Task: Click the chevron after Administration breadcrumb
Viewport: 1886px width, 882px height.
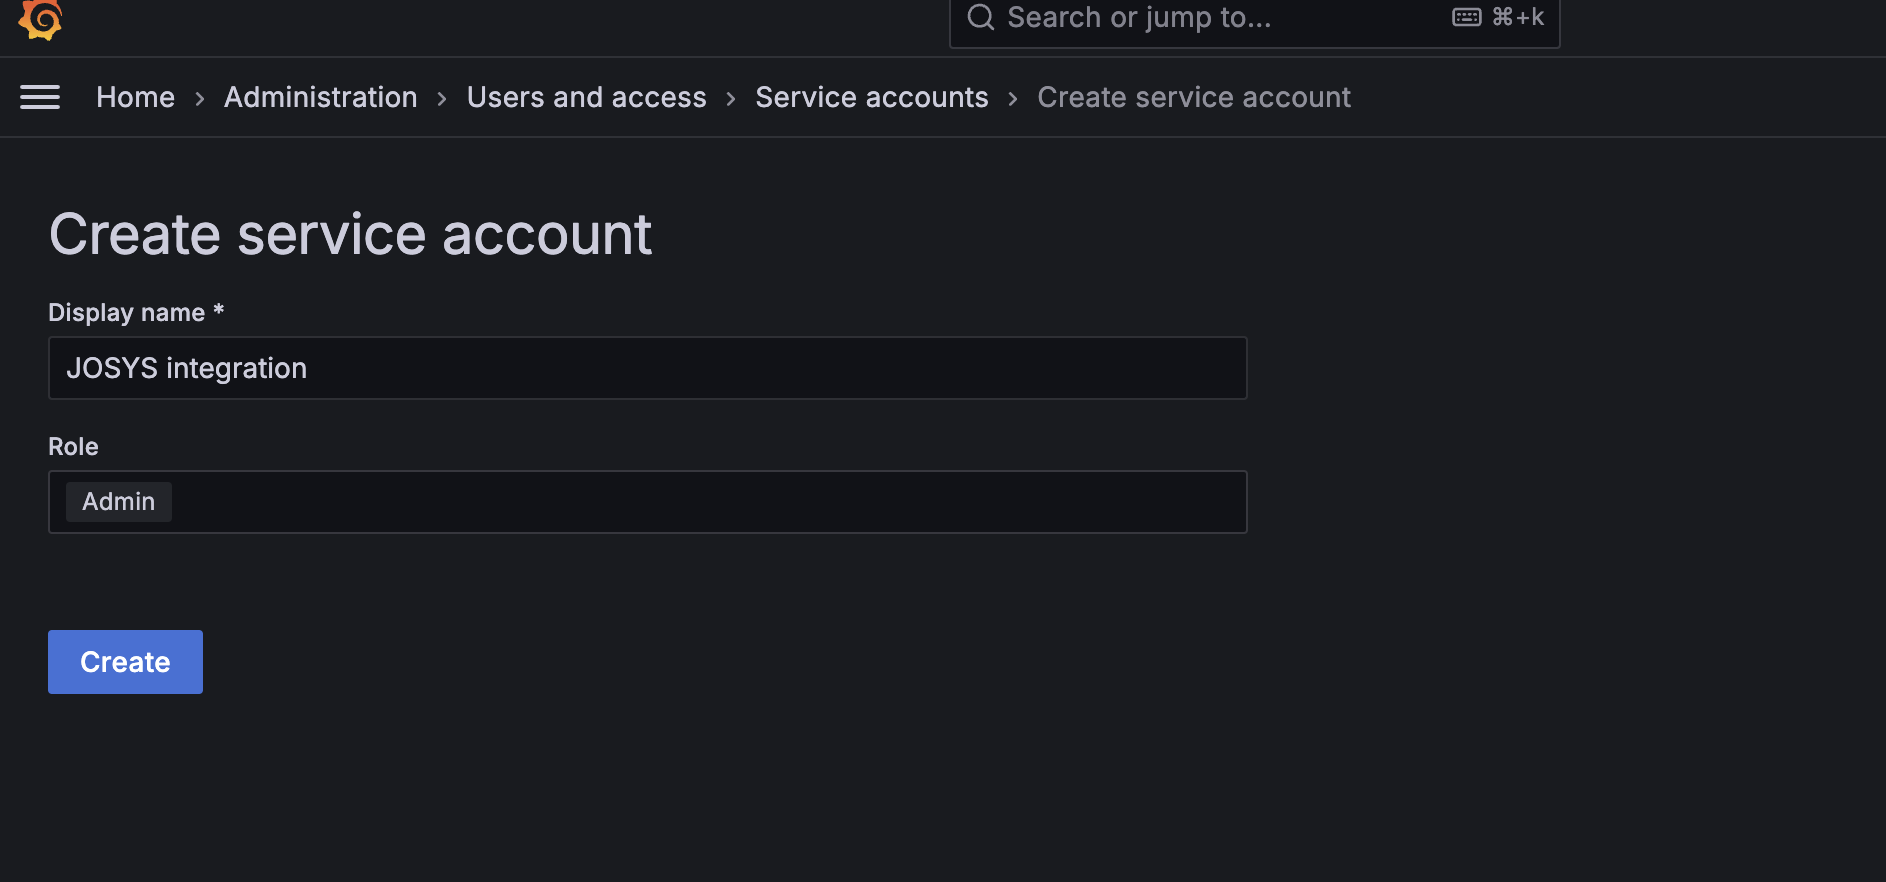Action: coord(442,98)
